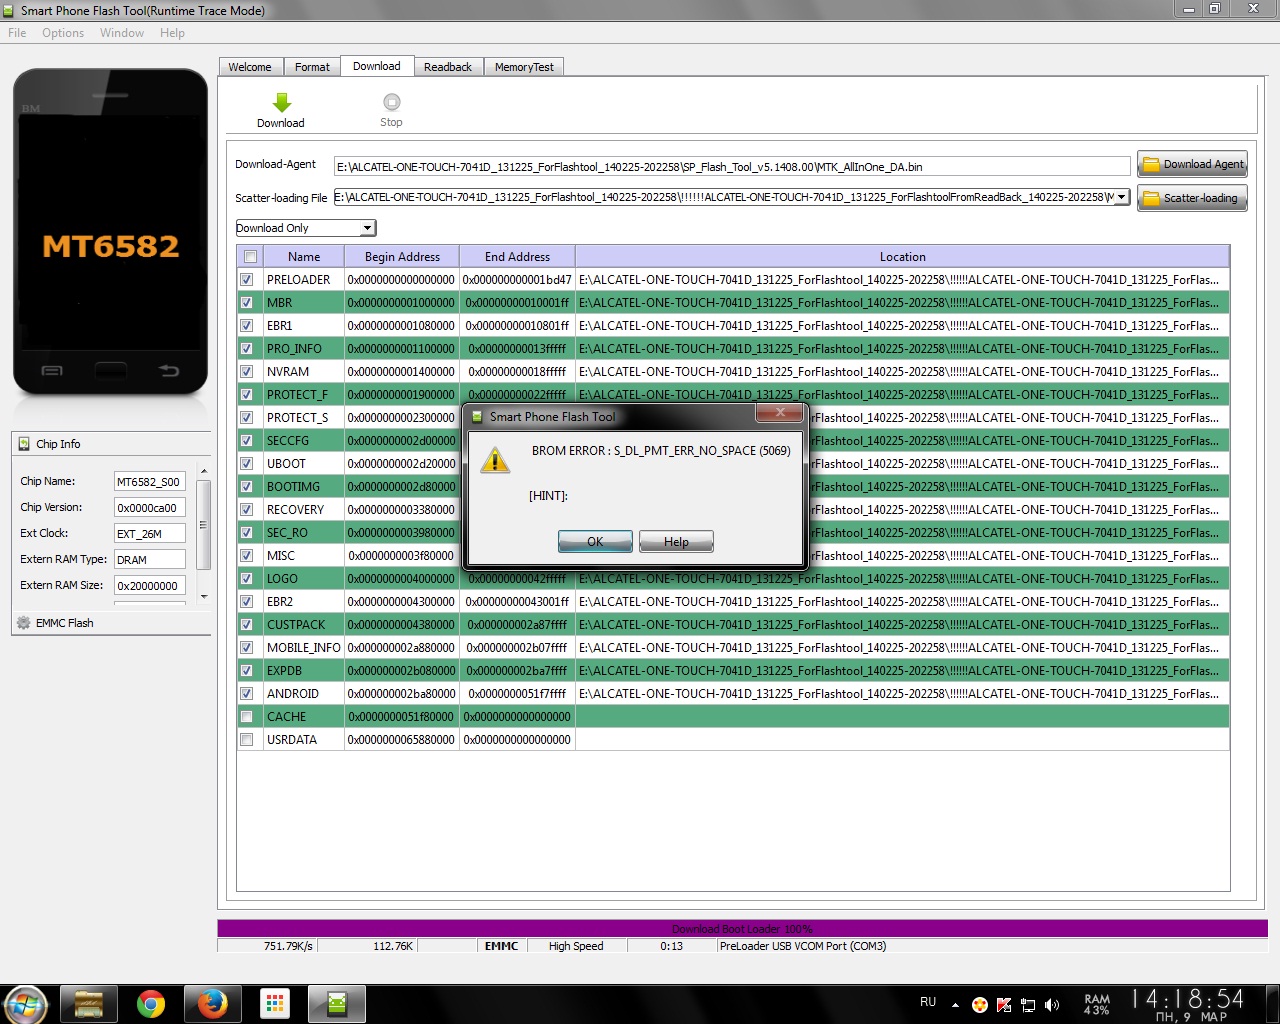Open Firefox from the taskbar
The image size is (1280, 1024).
(x=212, y=1004)
